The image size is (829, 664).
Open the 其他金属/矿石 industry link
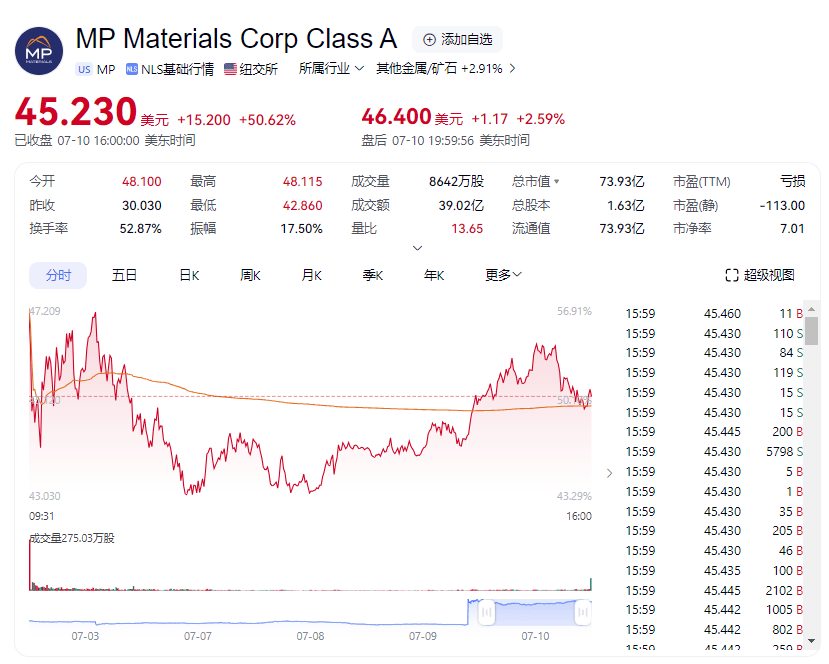coord(445,69)
